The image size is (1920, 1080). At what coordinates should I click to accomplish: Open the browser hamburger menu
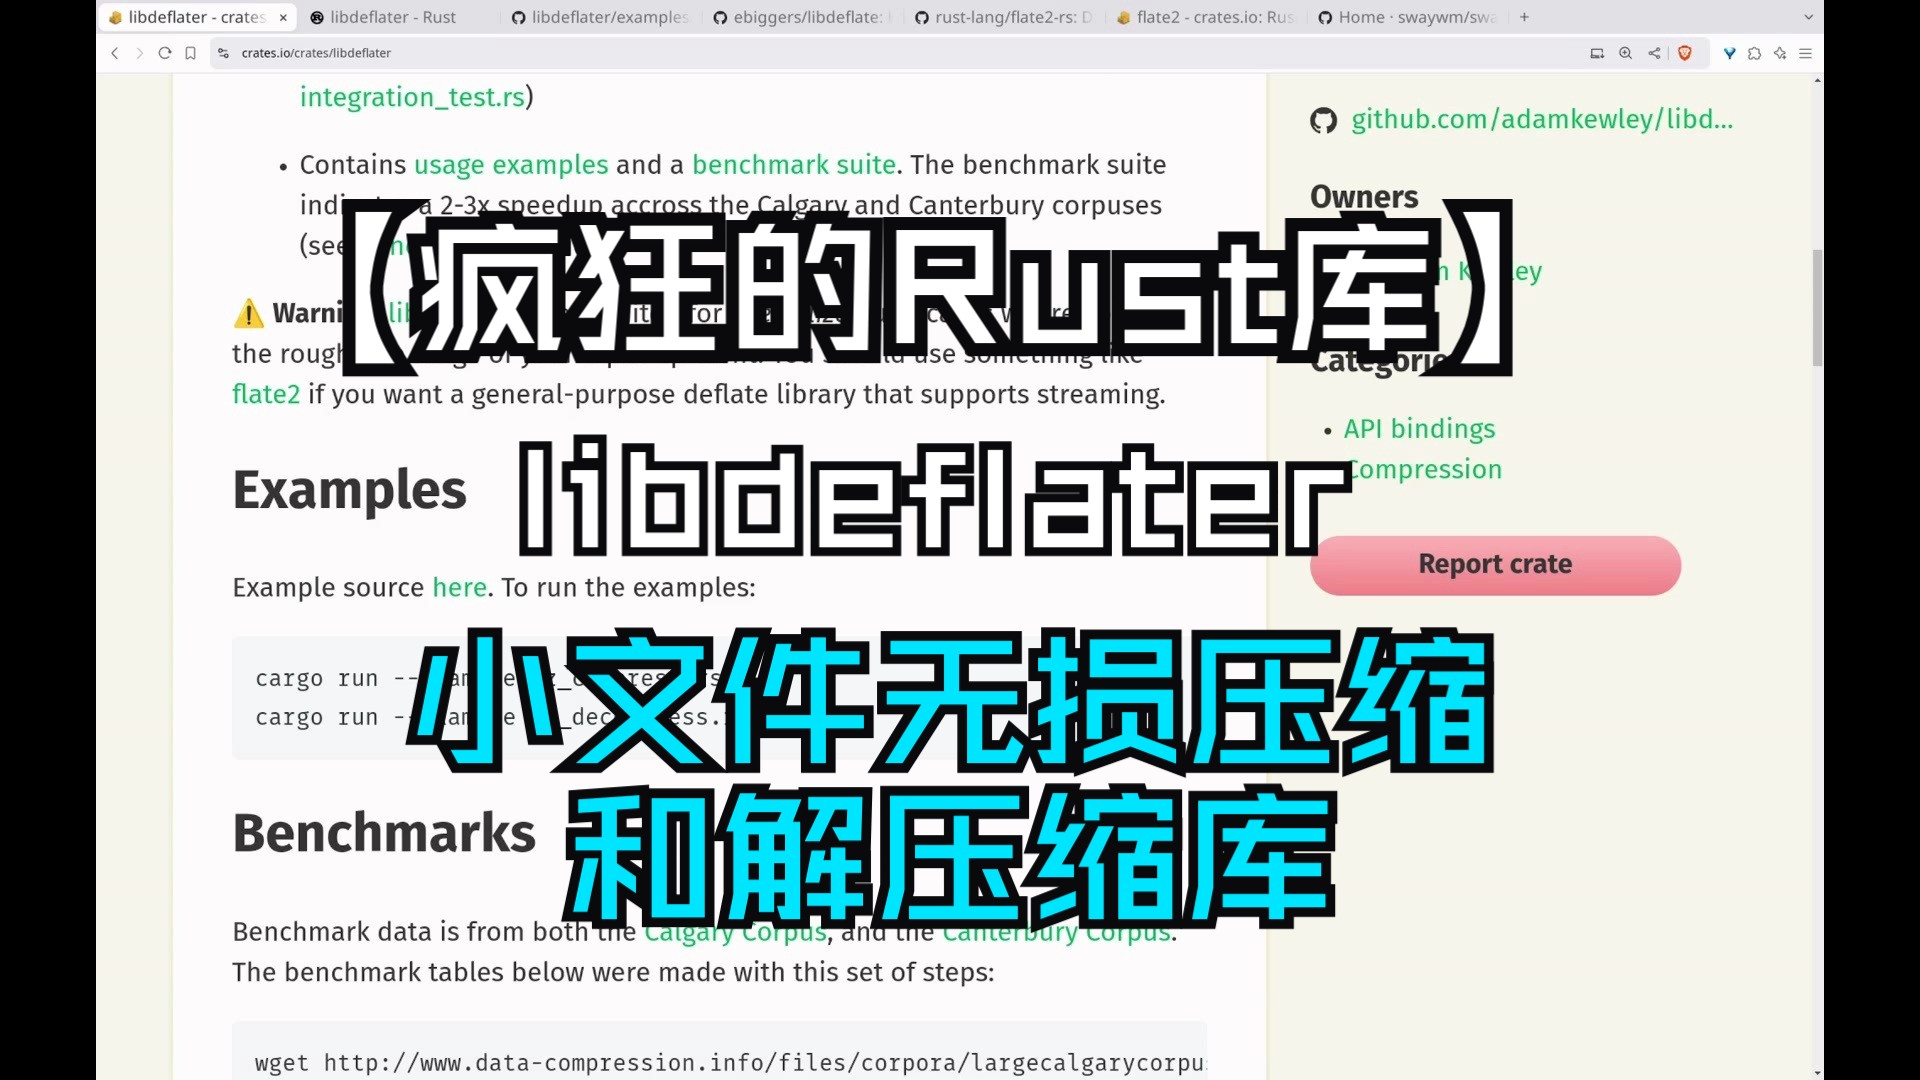[x=1806, y=53]
